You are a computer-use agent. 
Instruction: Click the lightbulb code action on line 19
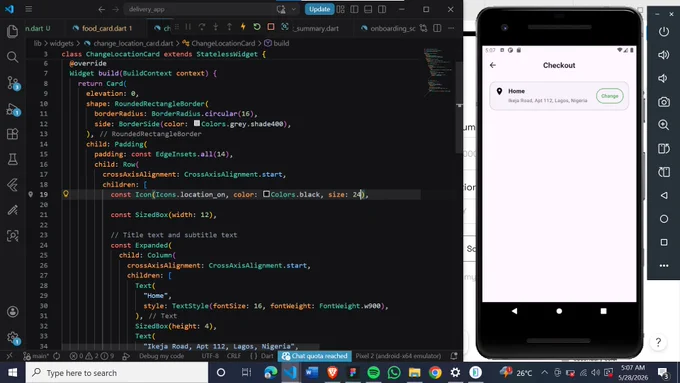point(66,194)
